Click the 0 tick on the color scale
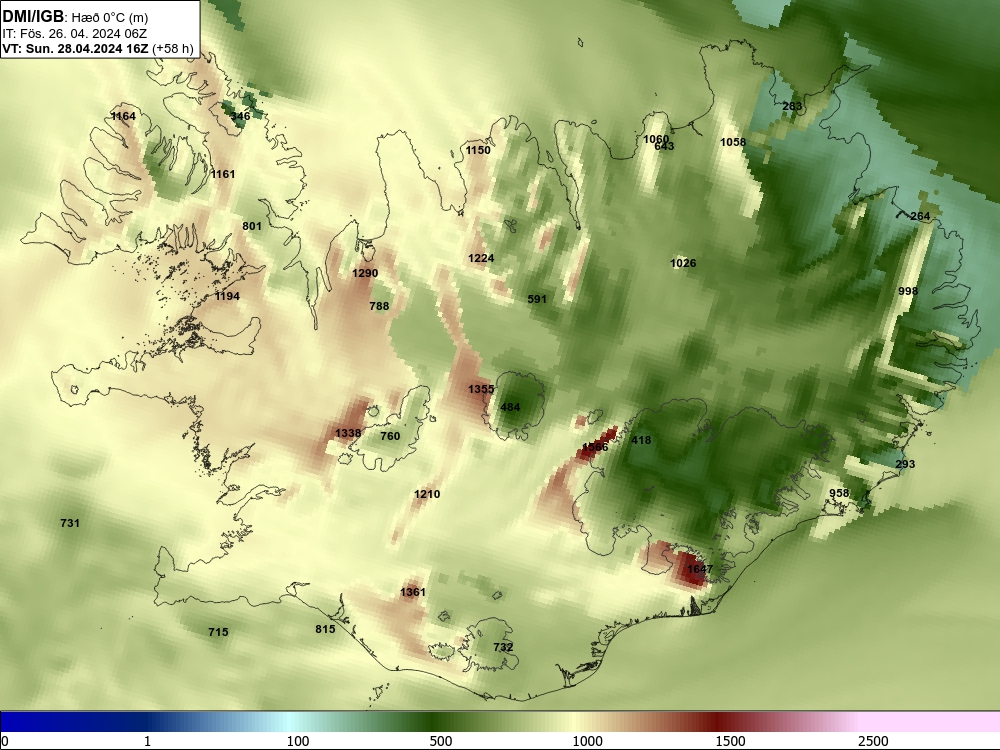This screenshot has height=750, width=1000. click(5, 741)
